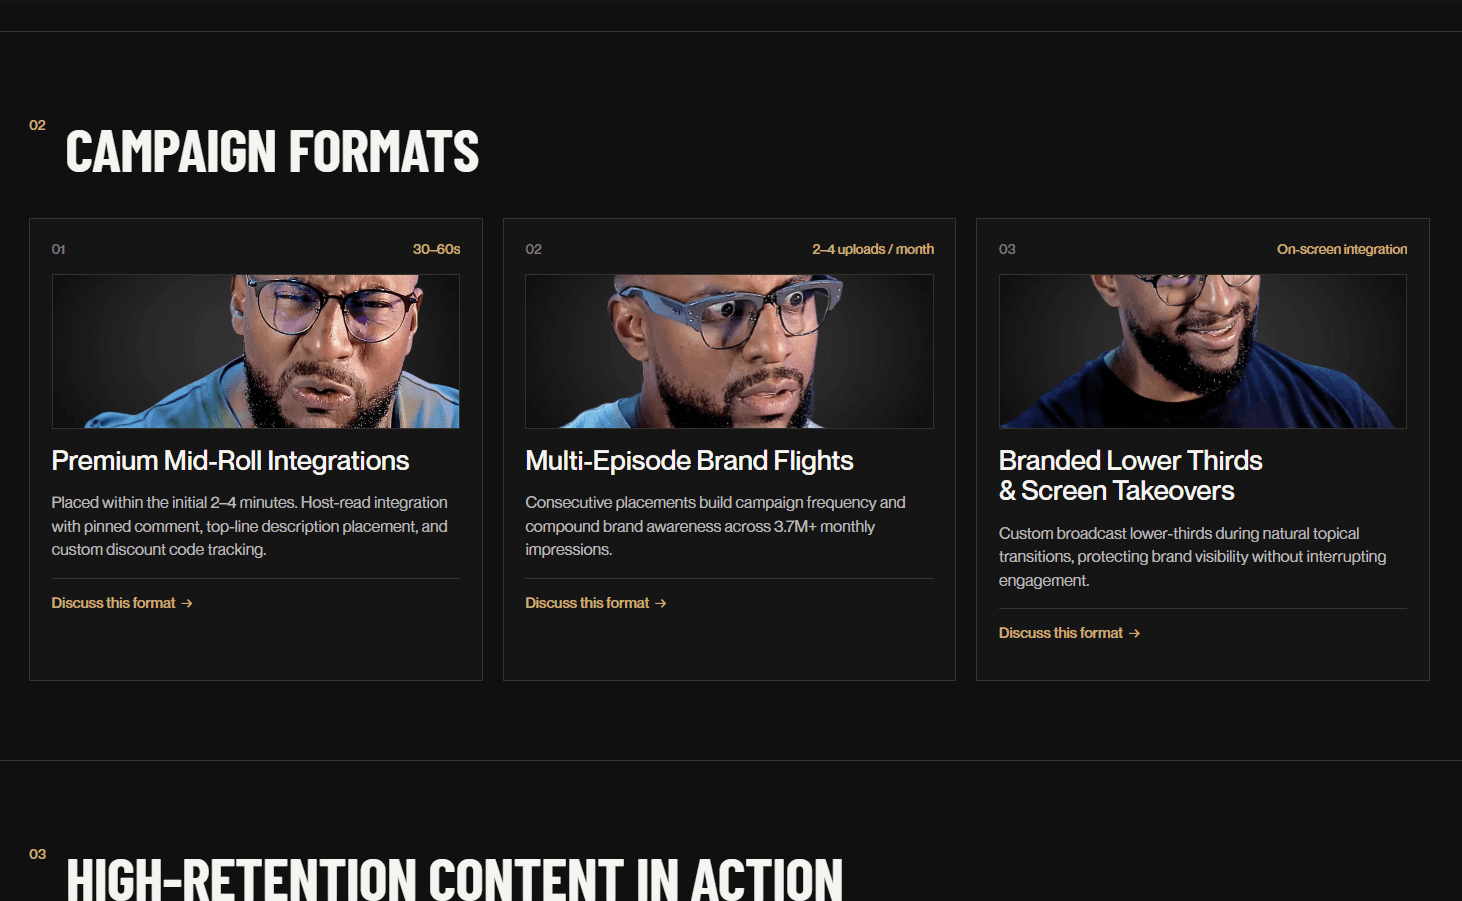1462x901 pixels.
Task: Select the Branded Lower Thirds thumbnail image
Action: (x=1203, y=351)
